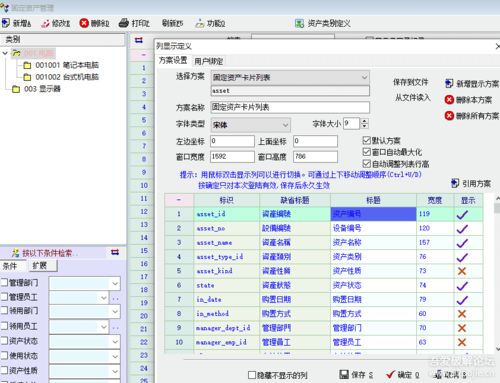Toggle 默认方案 checkbox
The width and height of the screenshot is (500, 383).
(367, 140)
